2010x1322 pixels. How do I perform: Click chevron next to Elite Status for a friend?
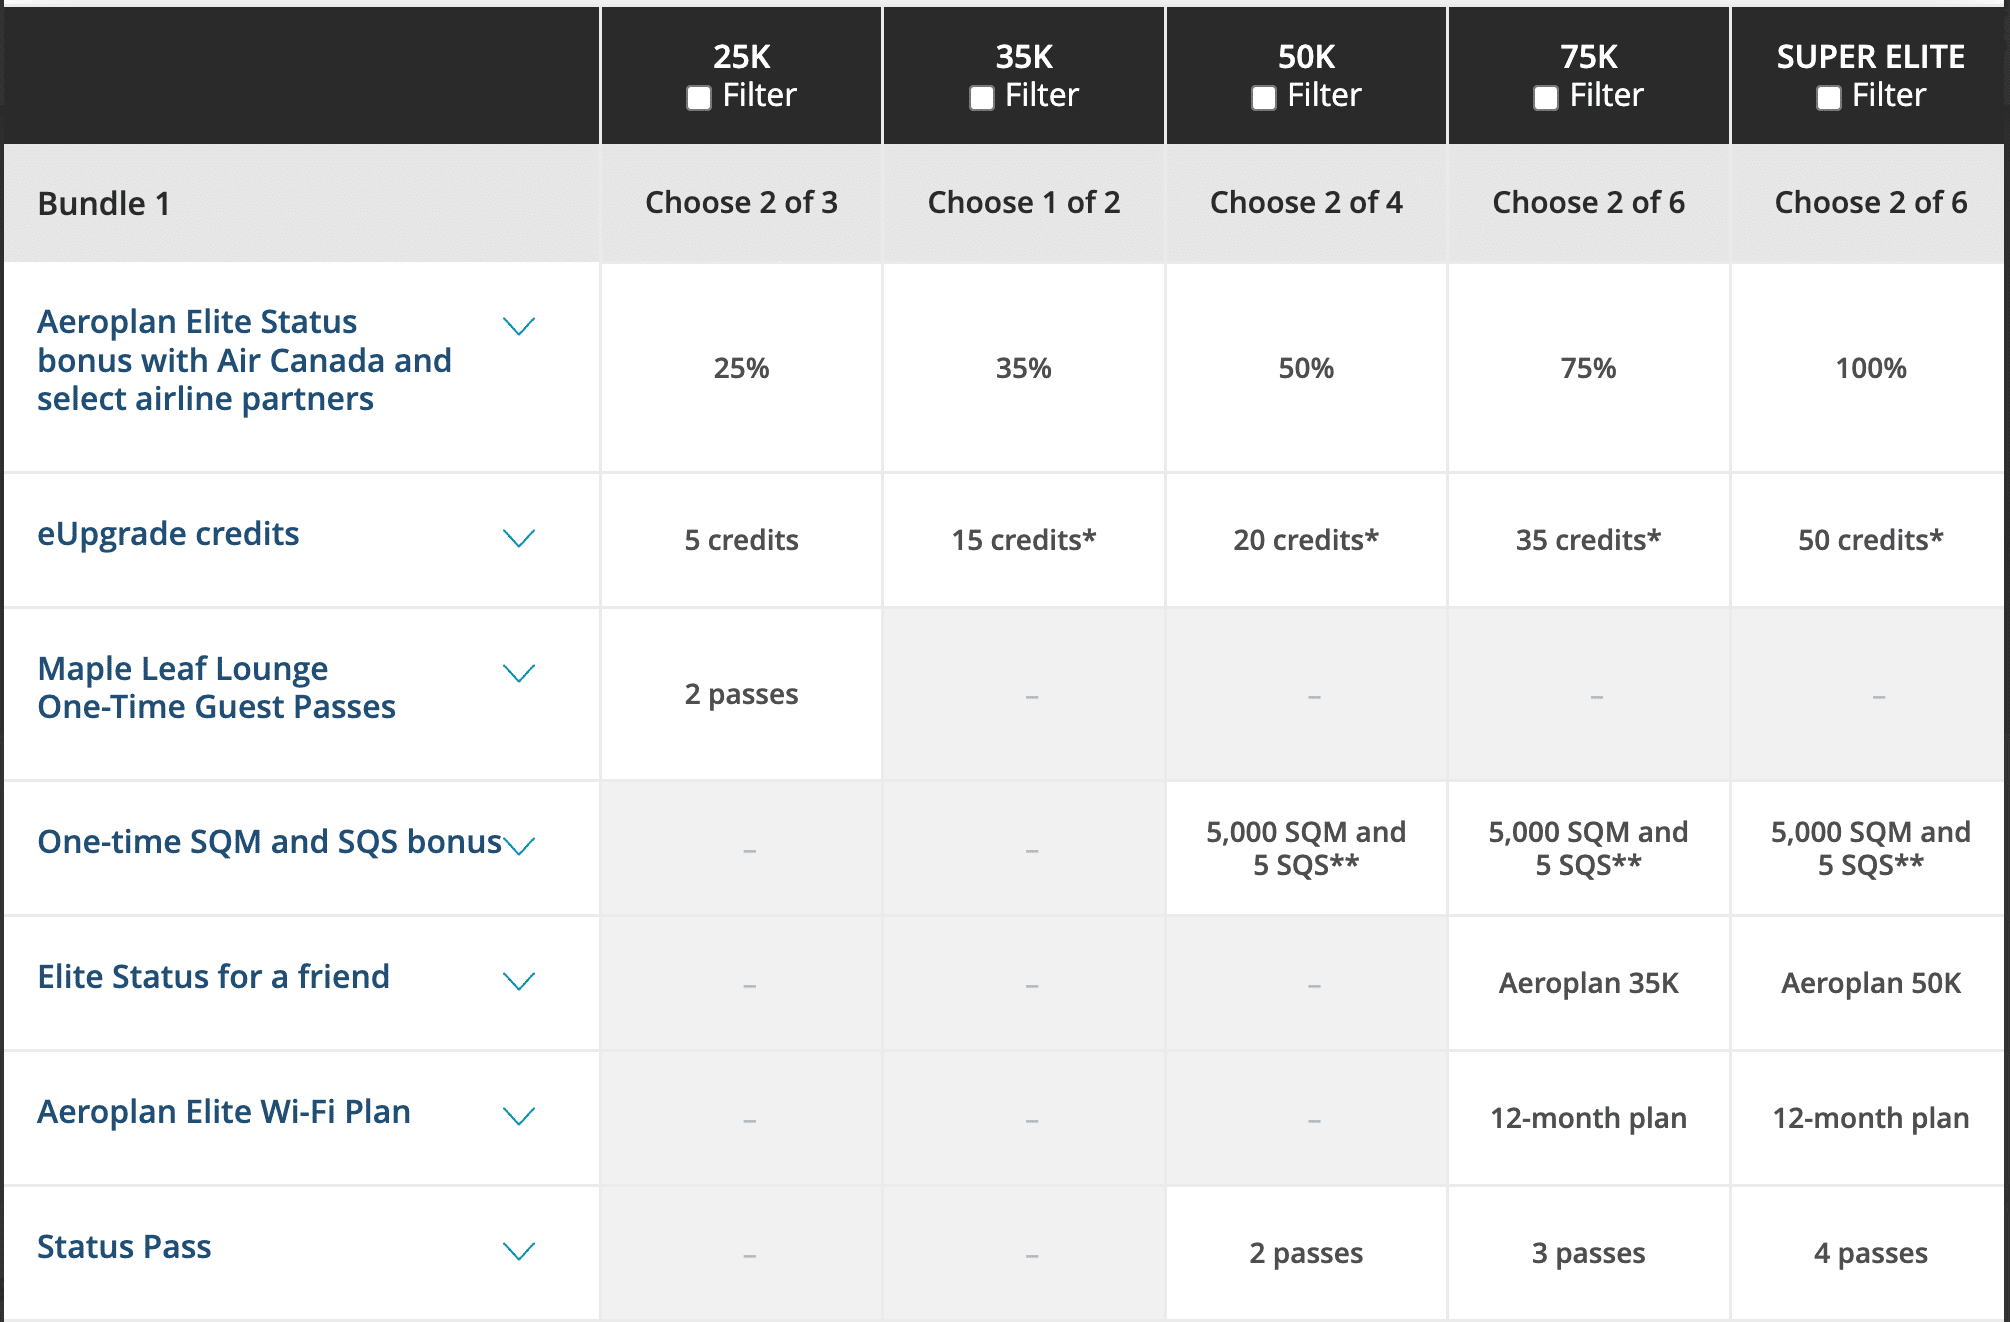(x=519, y=981)
